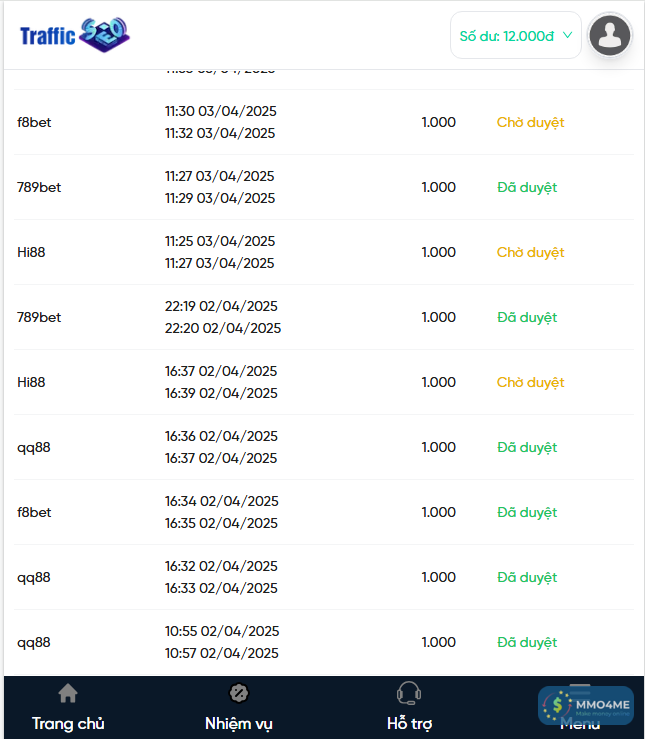Click Chờ duyệt for Hi88 16:37 row
The width and height of the screenshot is (645, 739).
(x=530, y=382)
